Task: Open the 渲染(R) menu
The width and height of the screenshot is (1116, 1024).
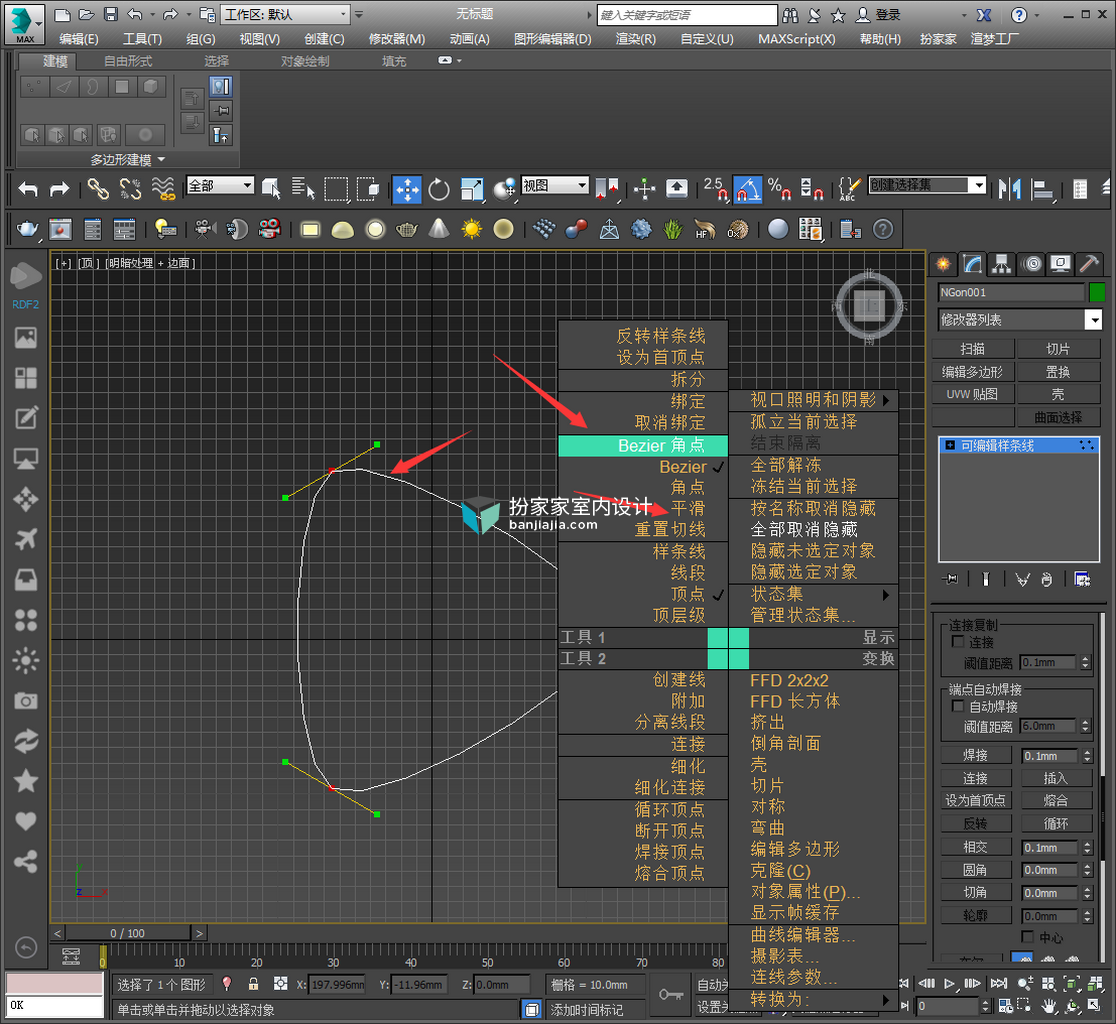Action: coord(635,39)
